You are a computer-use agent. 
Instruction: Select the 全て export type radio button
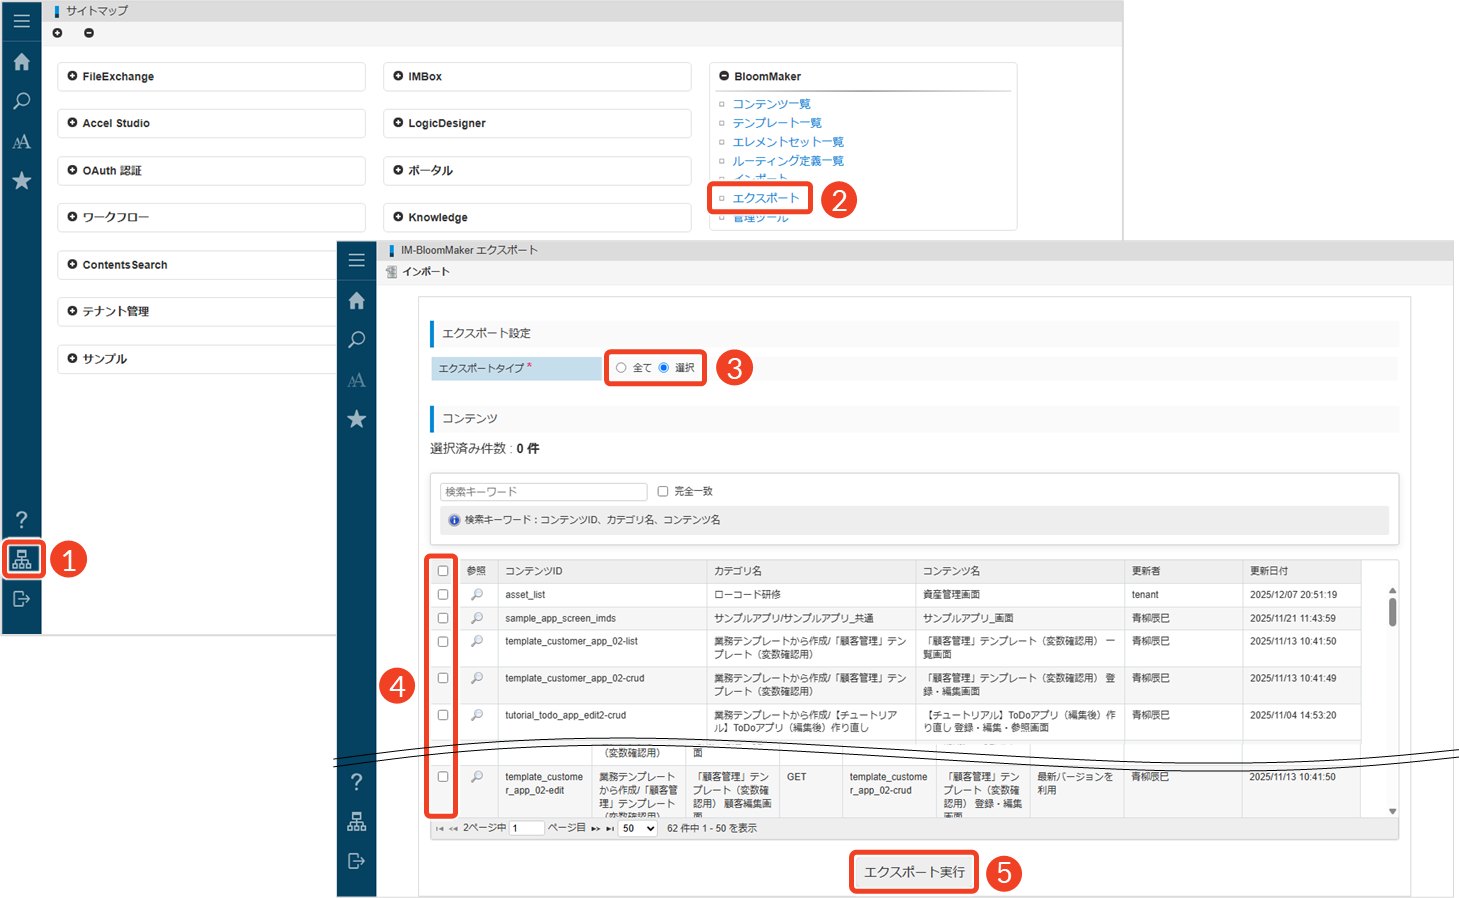coord(621,368)
